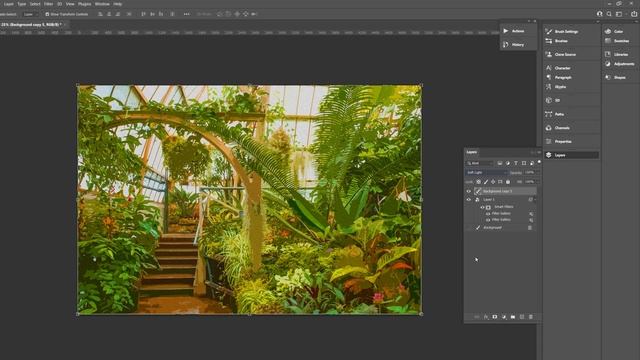Filter layers by pixel type

click(x=500, y=163)
